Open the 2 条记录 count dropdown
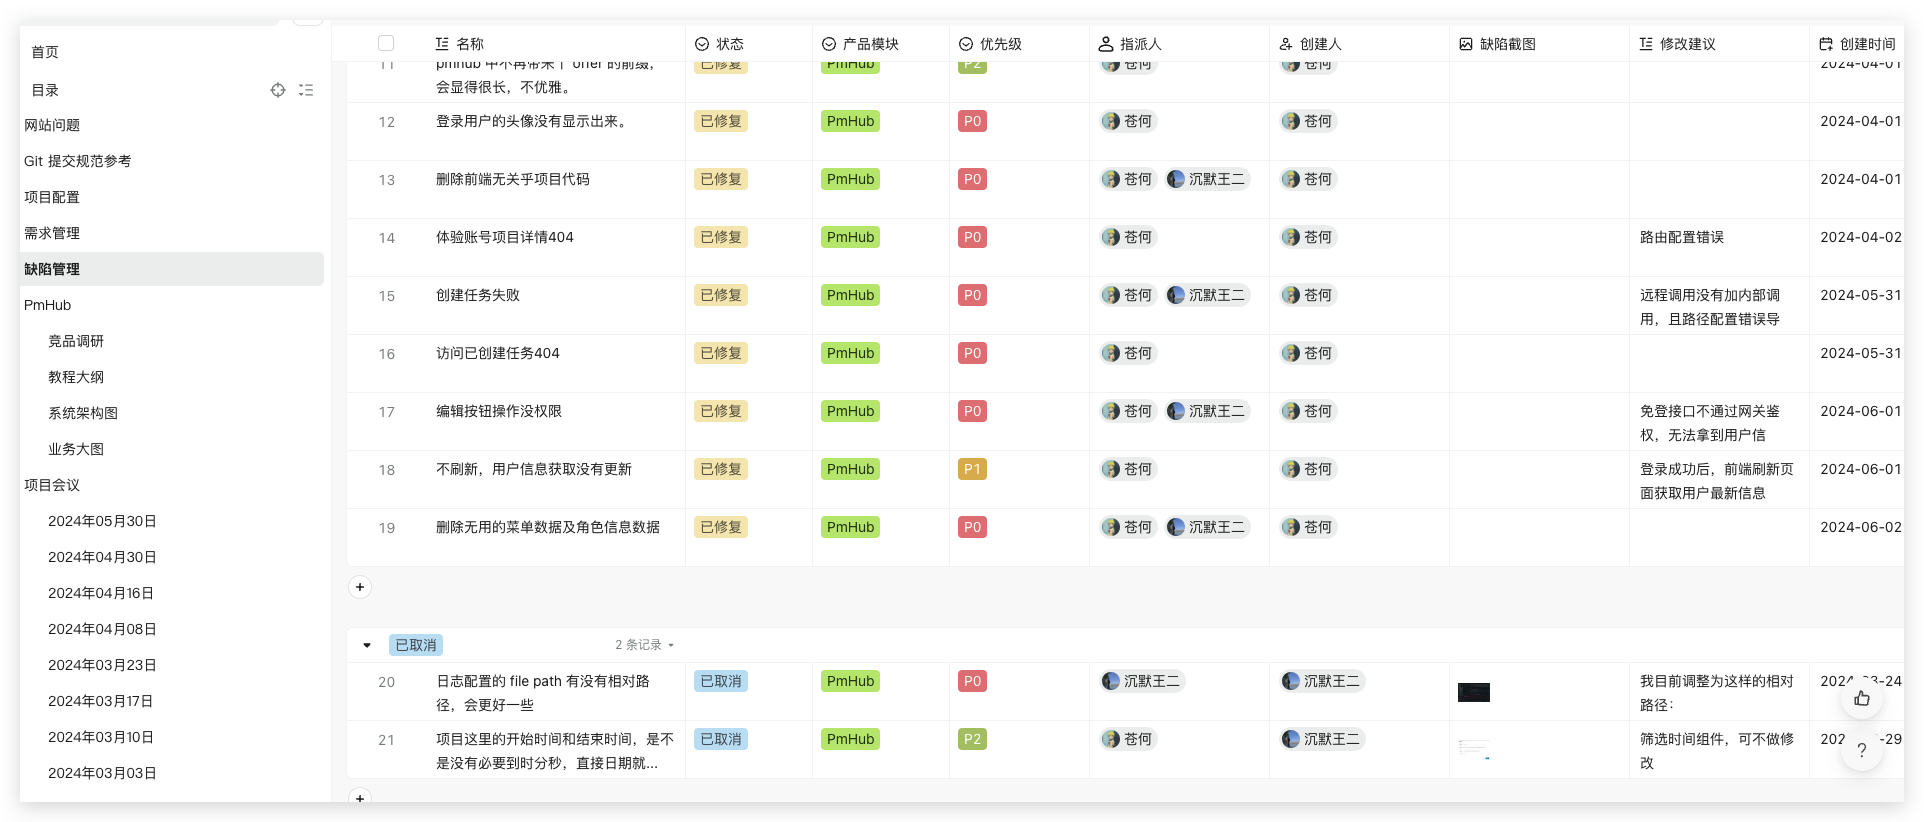 [x=644, y=645]
